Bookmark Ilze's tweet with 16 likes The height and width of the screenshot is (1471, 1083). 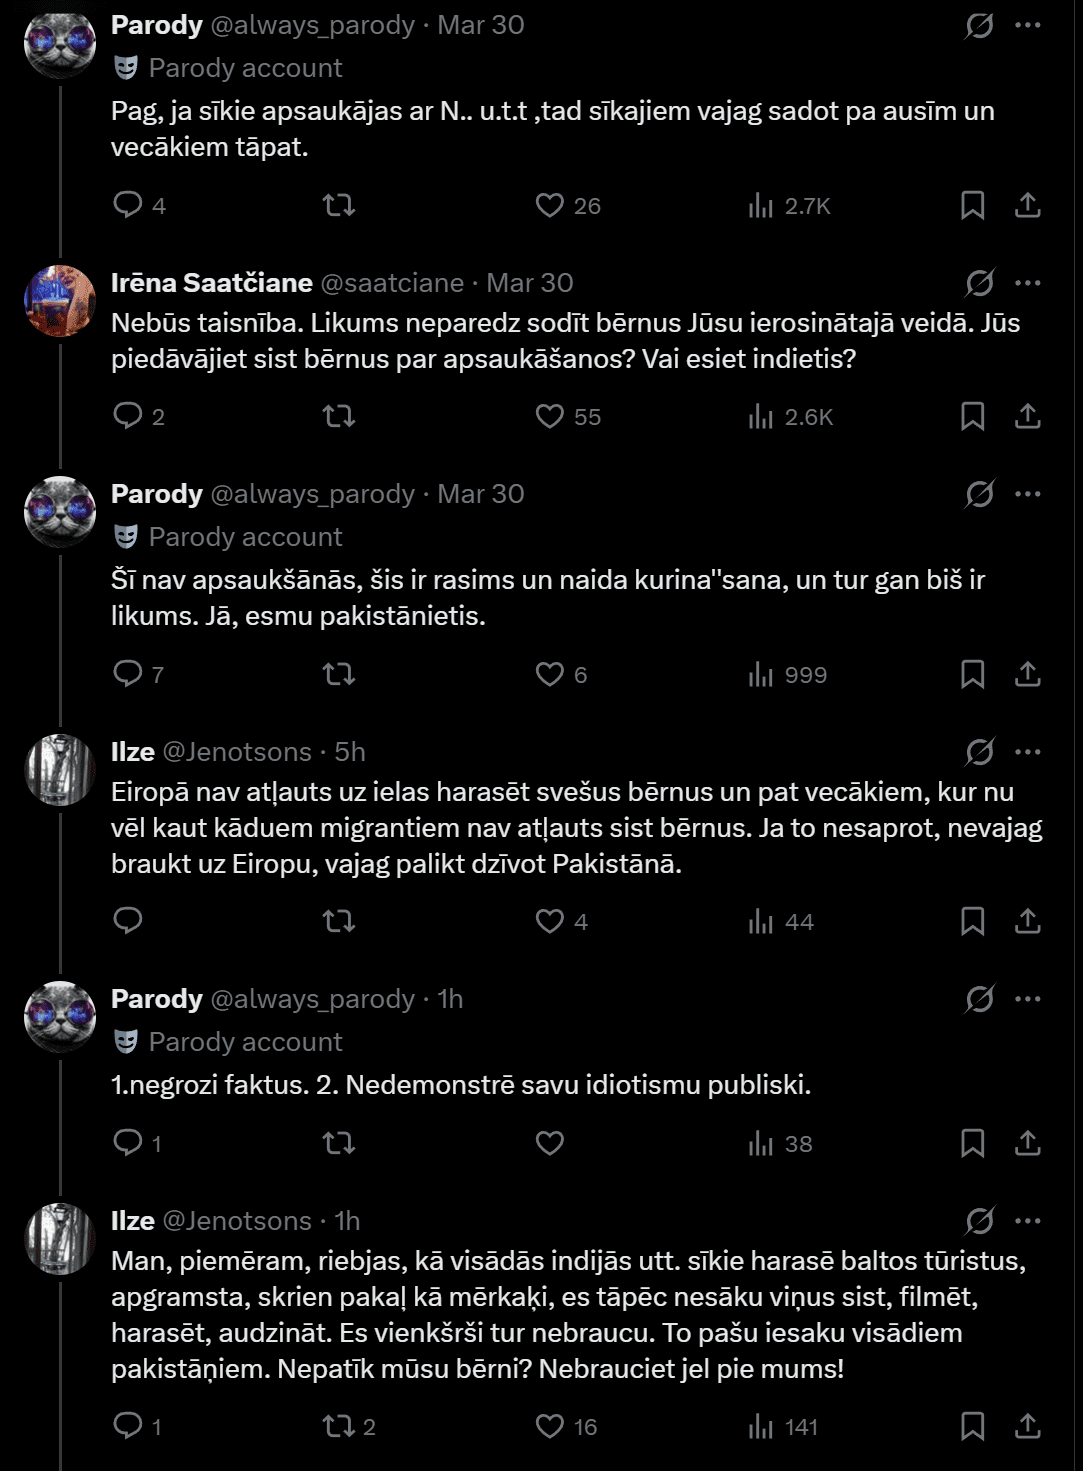pyautogui.click(x=972, y=1426)
